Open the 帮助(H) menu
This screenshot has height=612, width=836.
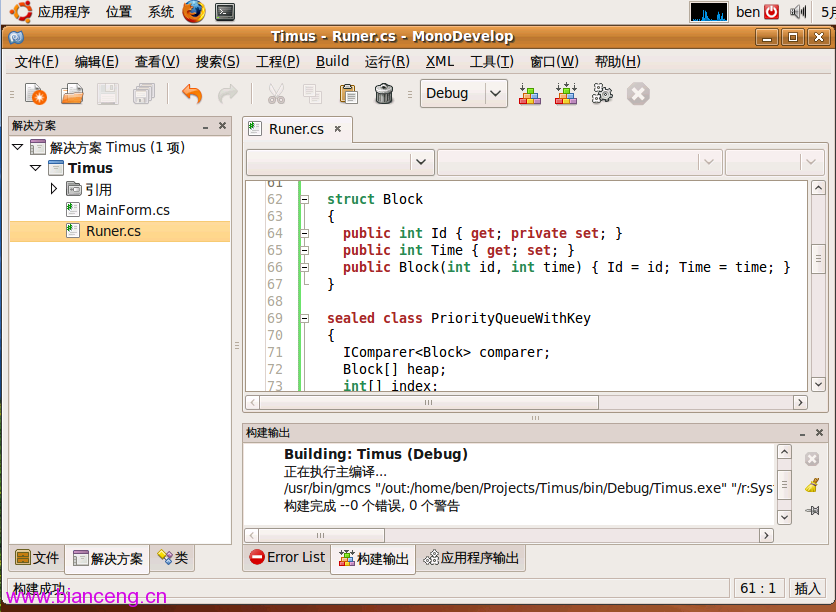point(617,61)
